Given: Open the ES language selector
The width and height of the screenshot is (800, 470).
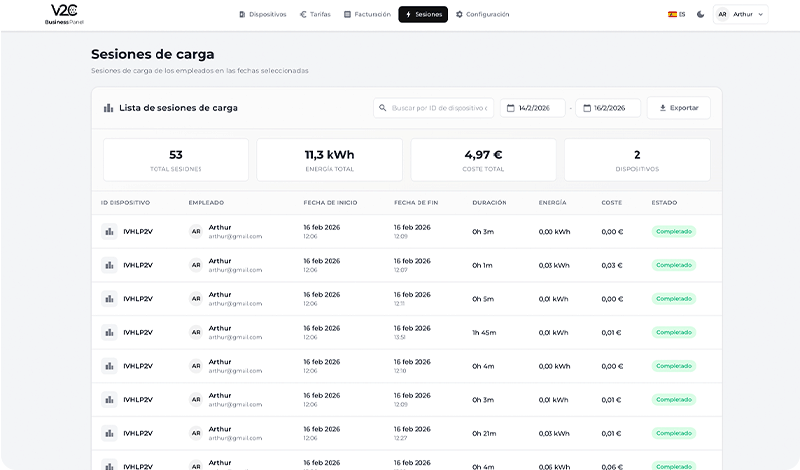Looking at the screenshot, I should pyautogui.click(x=677, y=14).
